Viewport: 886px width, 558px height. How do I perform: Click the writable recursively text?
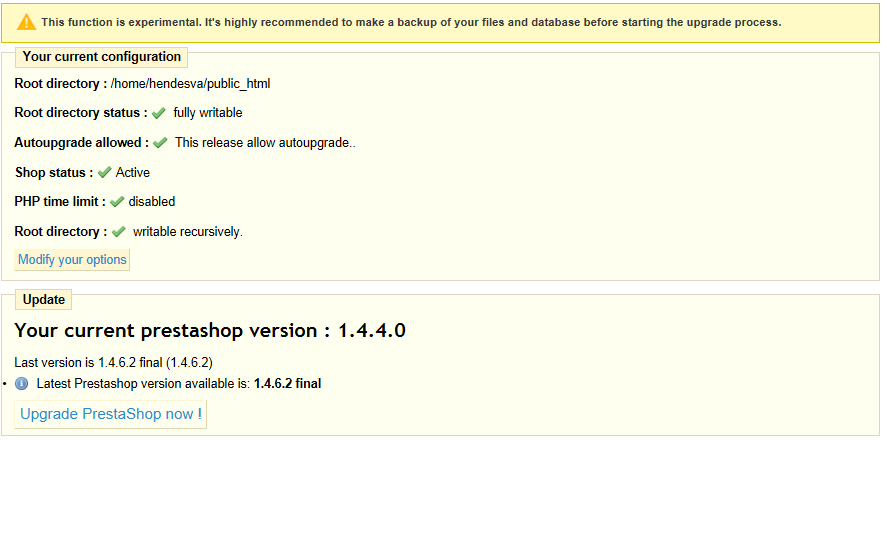[x=188, y=232]
